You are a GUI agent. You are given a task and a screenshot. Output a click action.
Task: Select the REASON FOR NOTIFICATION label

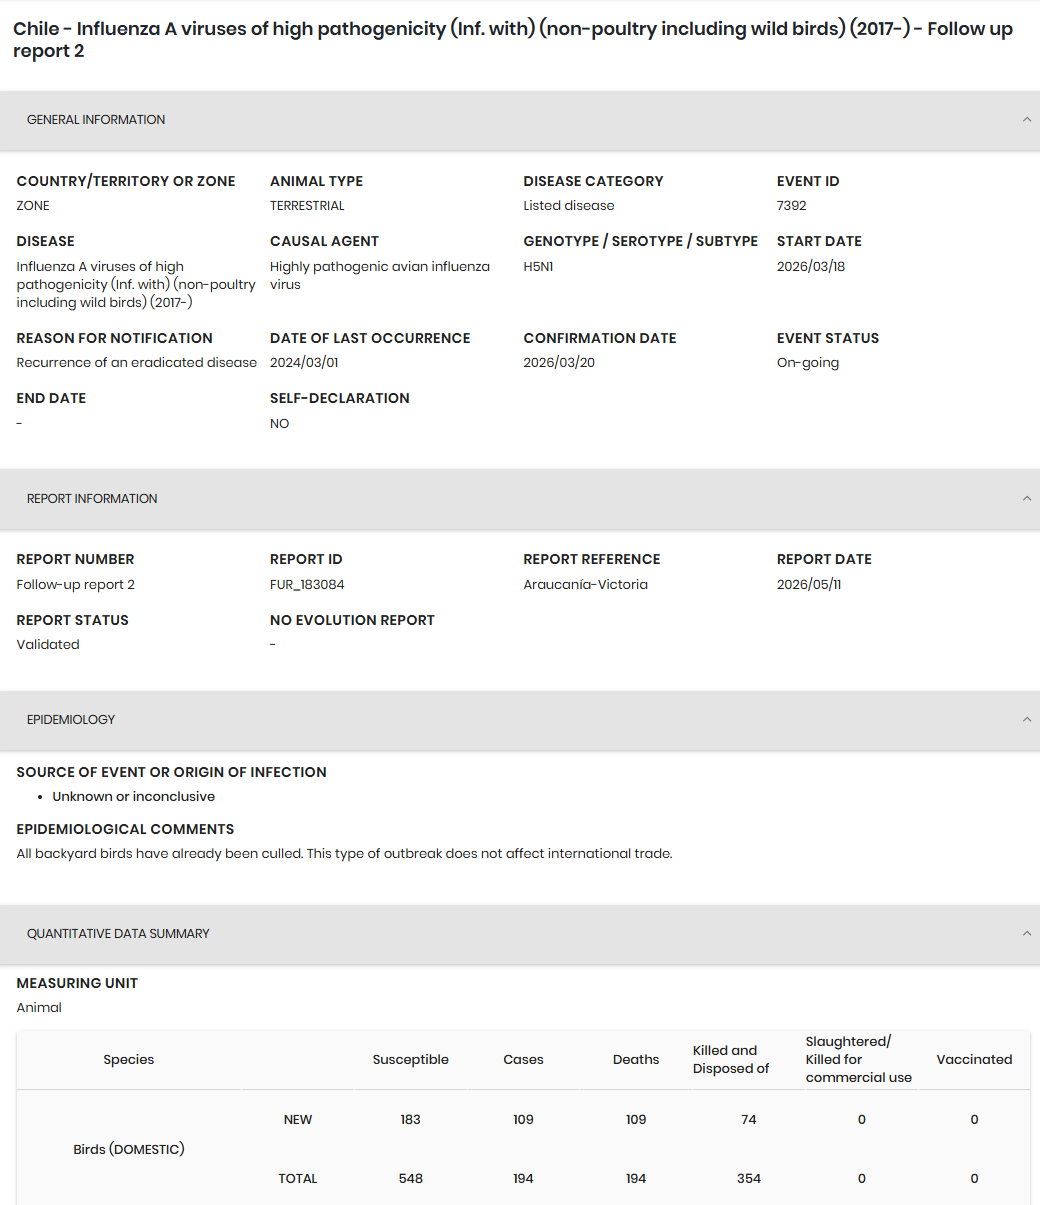coord(115,339)
